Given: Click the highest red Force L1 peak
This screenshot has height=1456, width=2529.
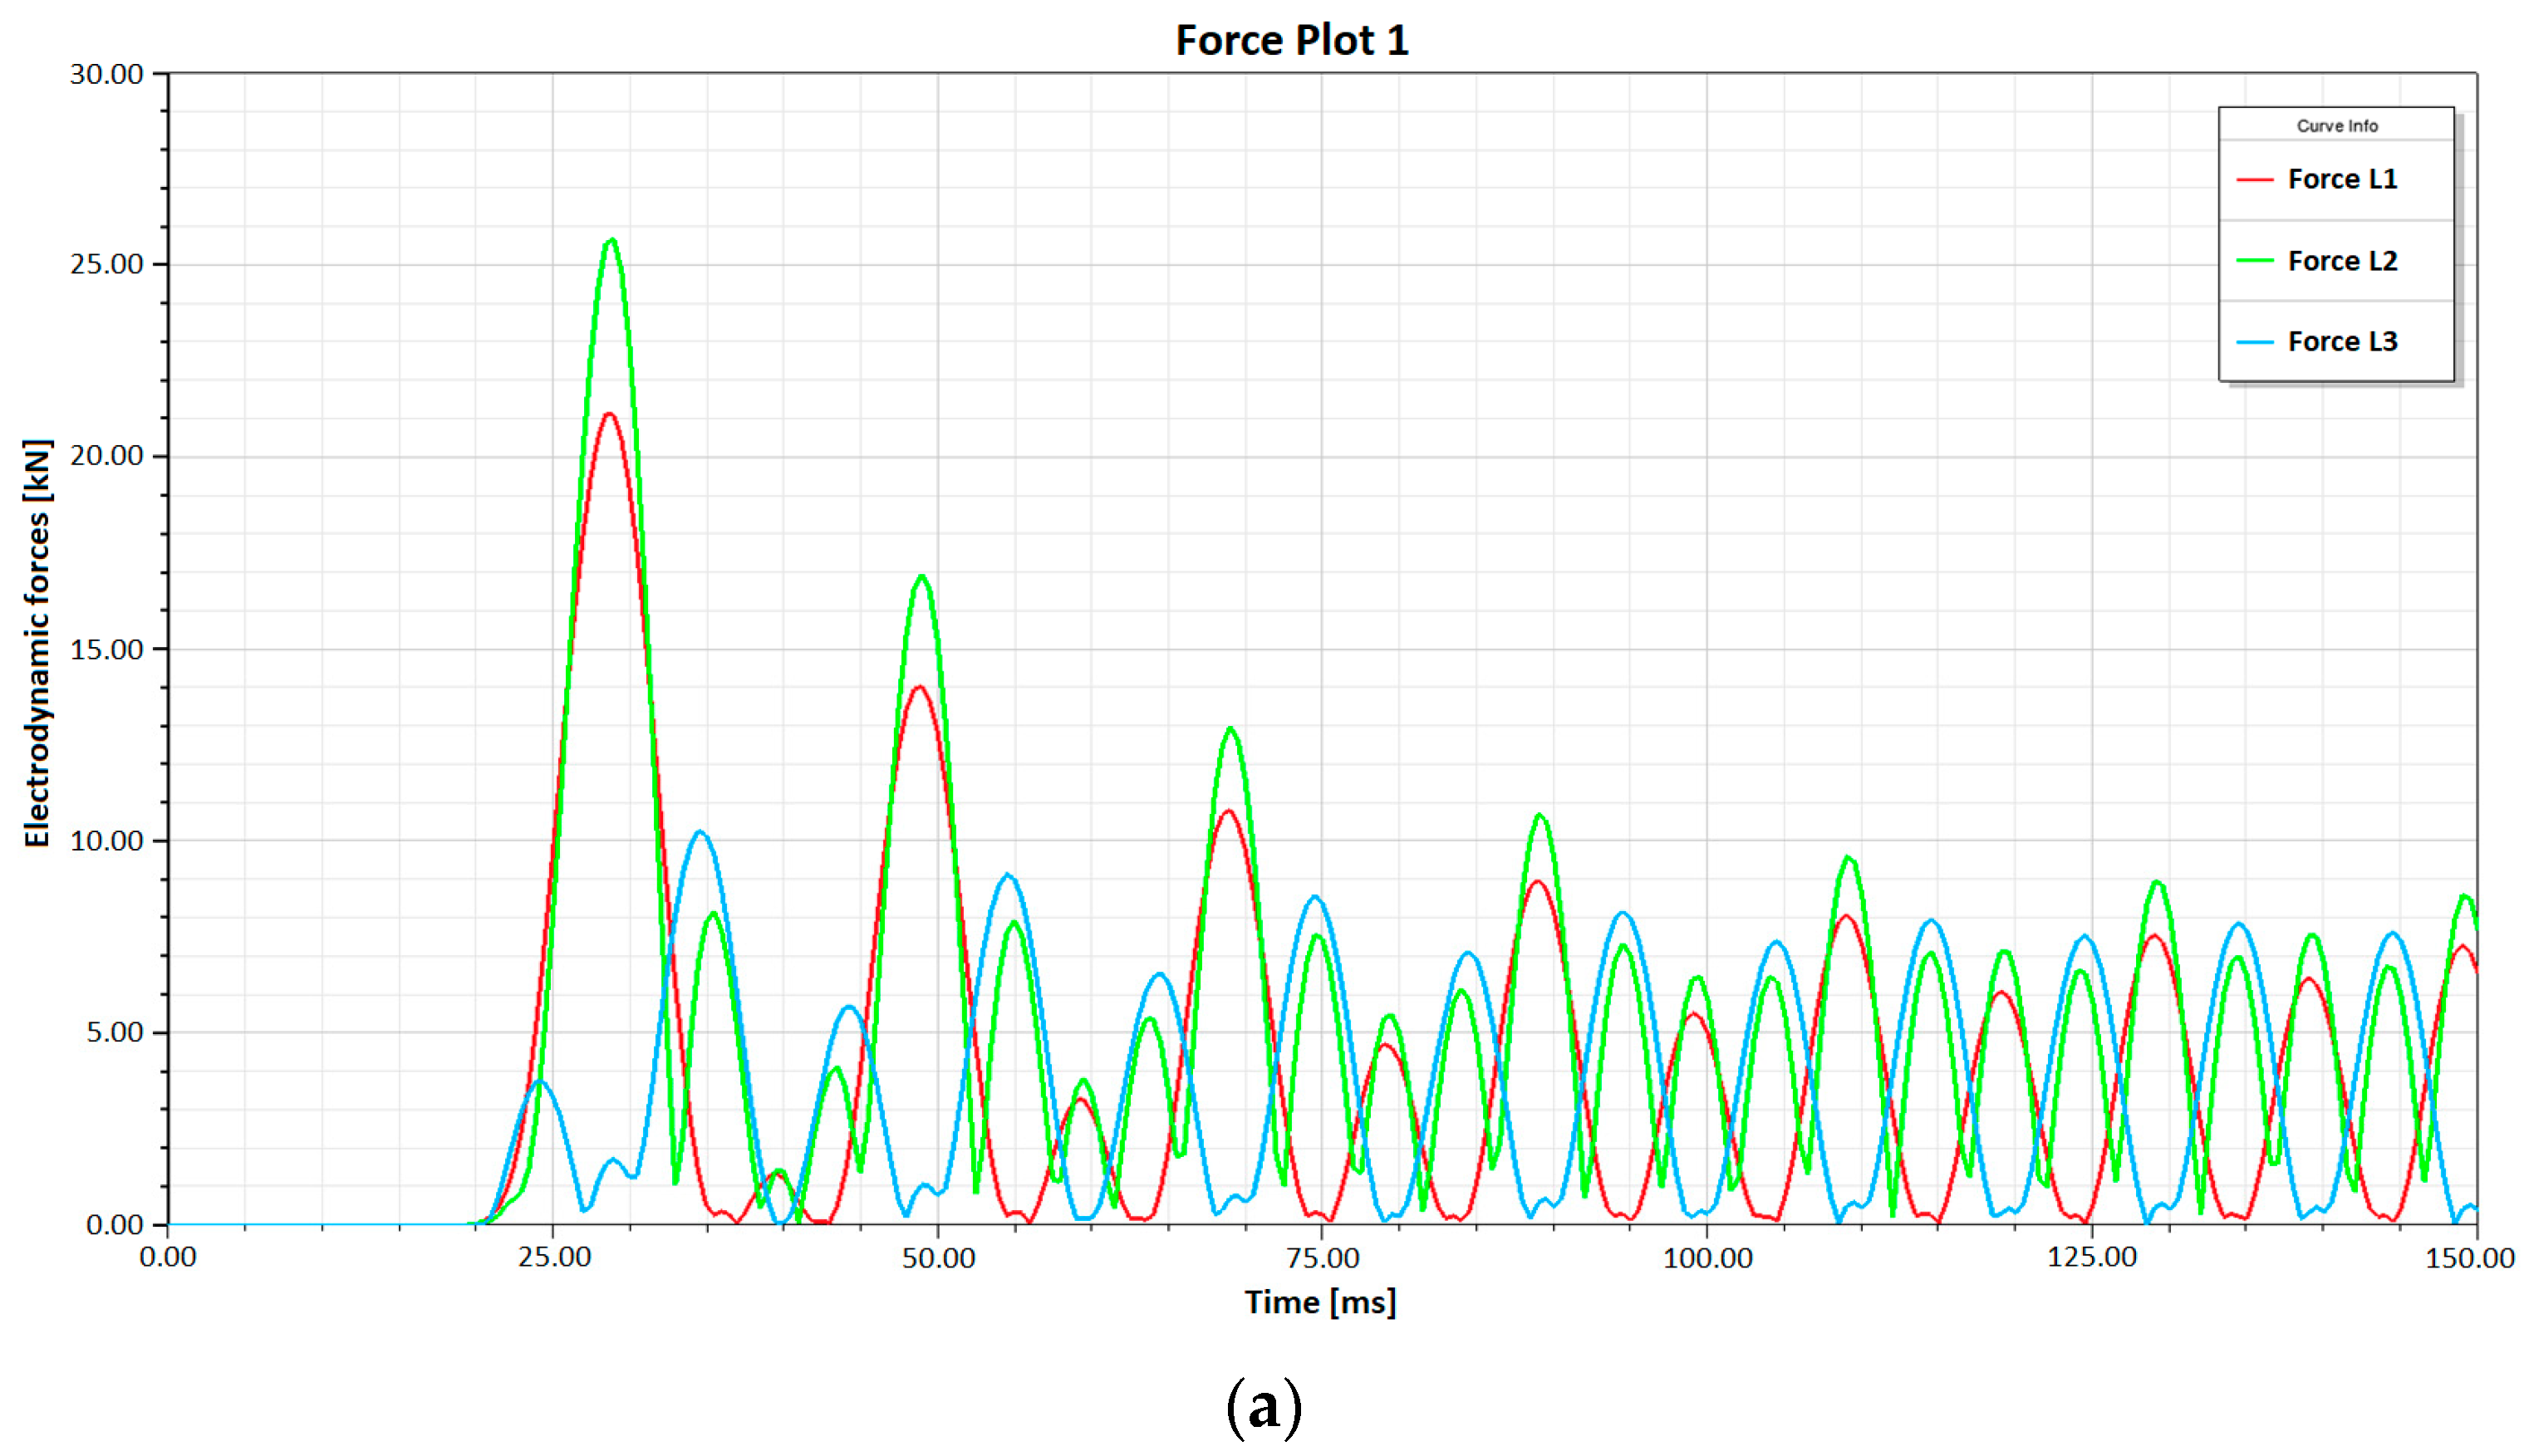Looking at the screenshot, I should coord(609,414).
